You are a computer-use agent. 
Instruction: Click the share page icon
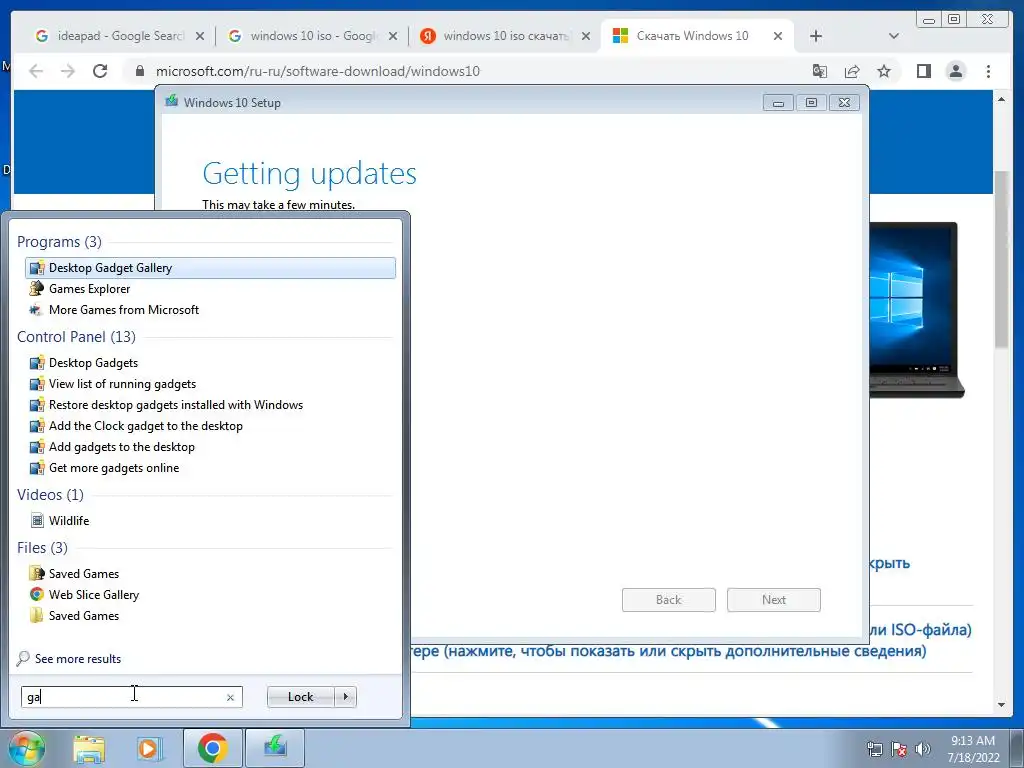[x=852, y=71]
